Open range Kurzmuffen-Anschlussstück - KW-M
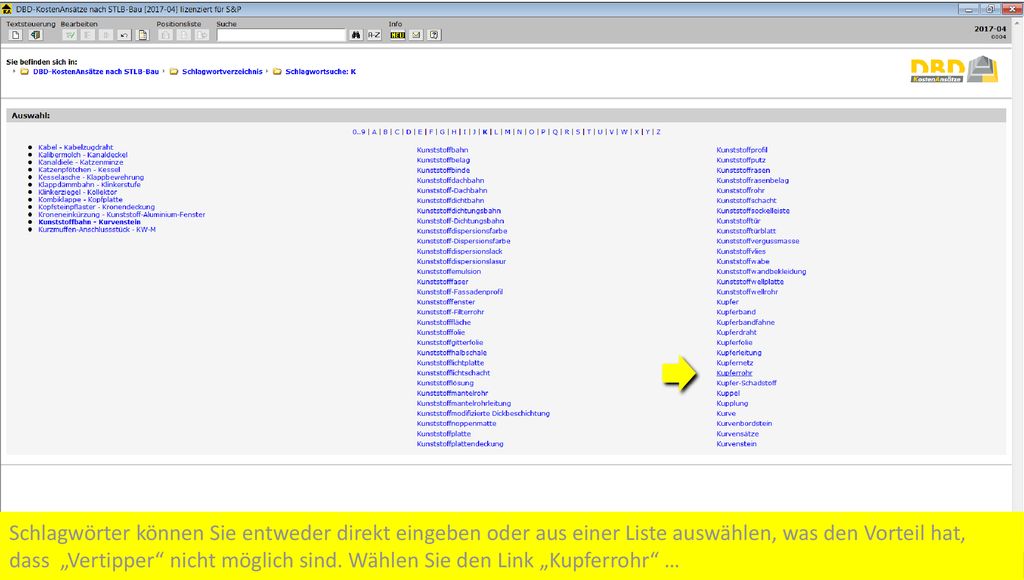The height and width of the screenshot is (580, 1024). [x=97, y=230]
